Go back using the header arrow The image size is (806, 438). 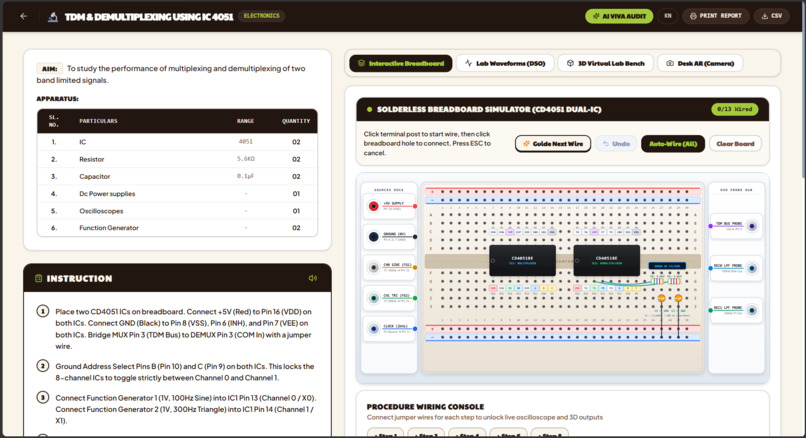24,16
